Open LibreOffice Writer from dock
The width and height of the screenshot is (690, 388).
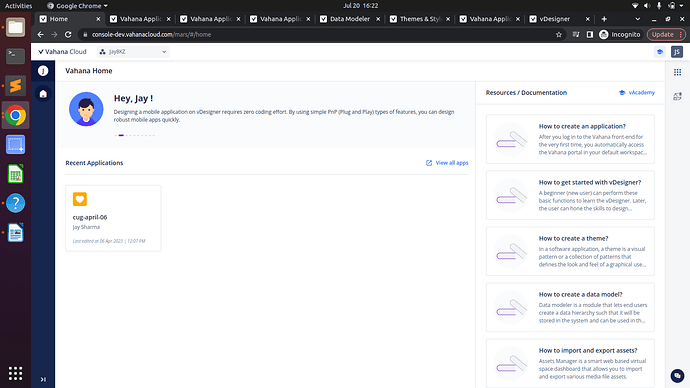tap(15, 233)
